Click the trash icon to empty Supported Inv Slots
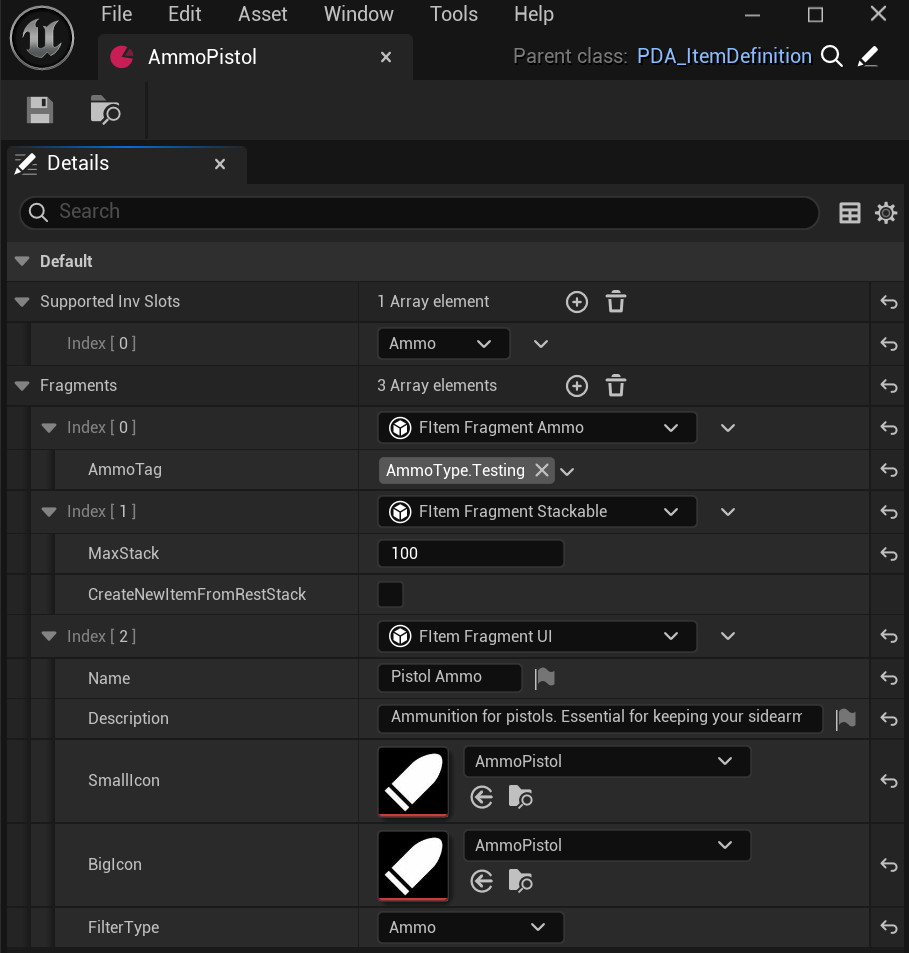 pyautogui.click(x=616, y=302)
